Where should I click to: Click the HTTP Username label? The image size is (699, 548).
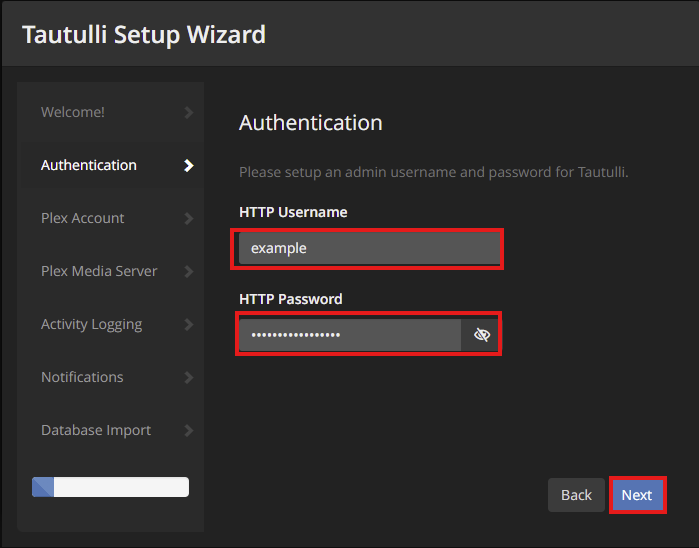click(293, 212)
